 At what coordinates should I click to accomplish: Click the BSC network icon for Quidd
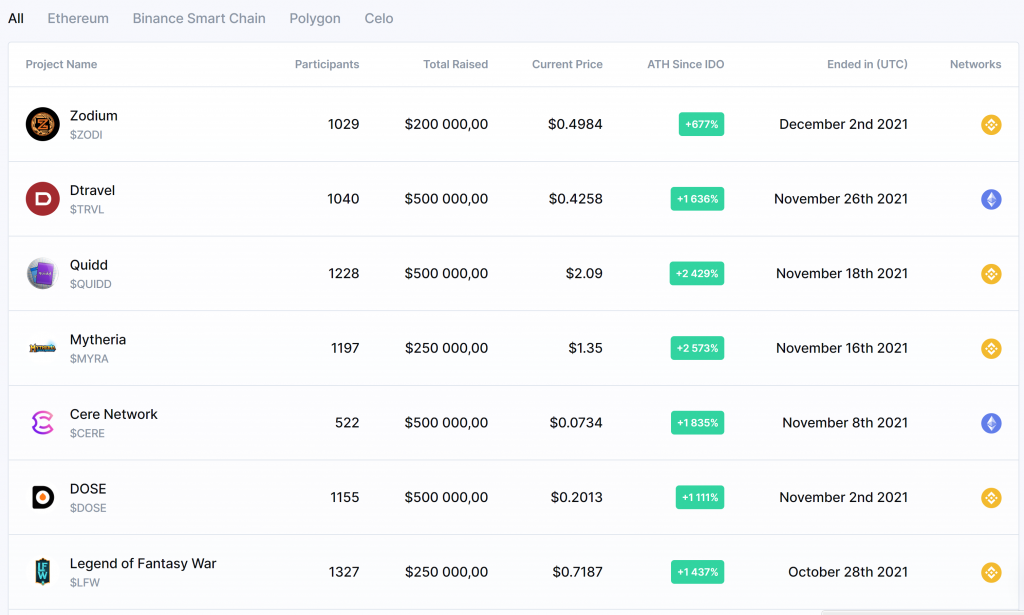pyautogui.click(x=991, y=274)
